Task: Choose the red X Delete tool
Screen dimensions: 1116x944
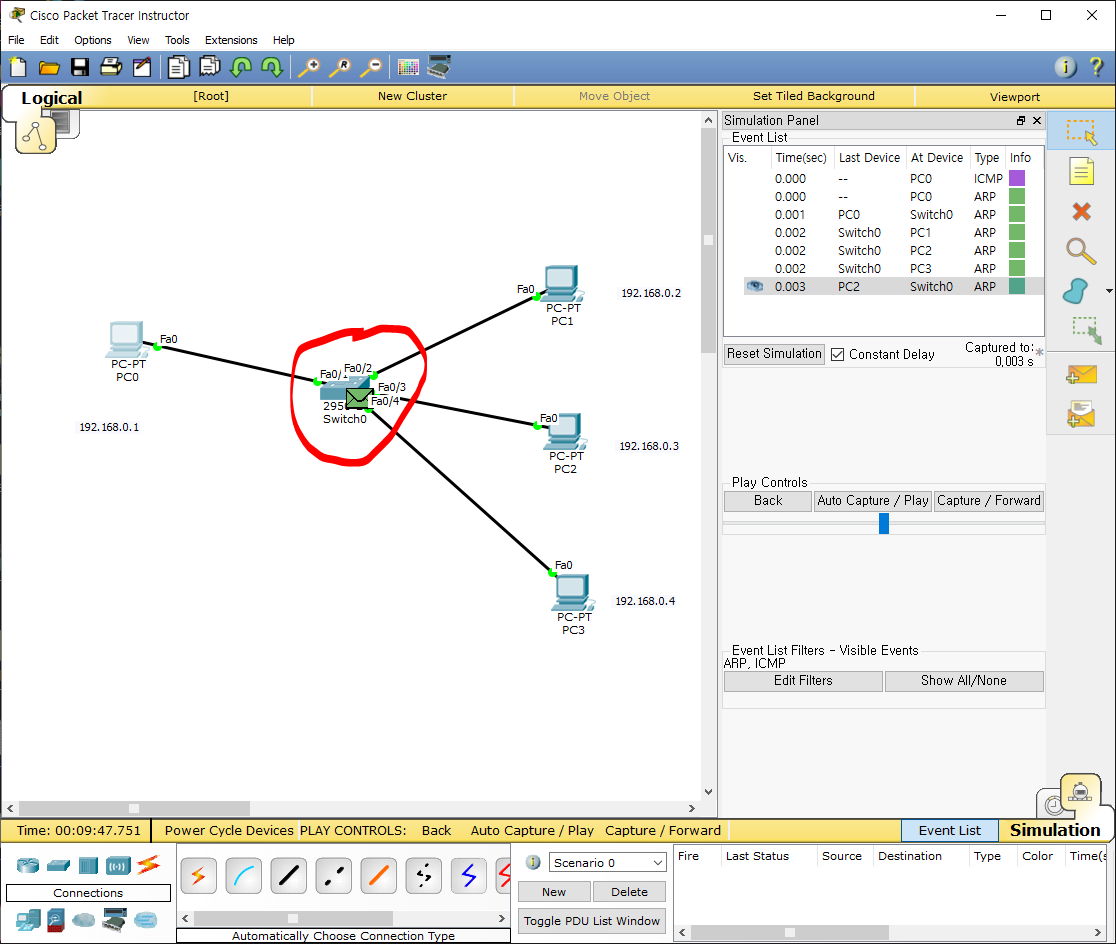Action: (1081, 211)
